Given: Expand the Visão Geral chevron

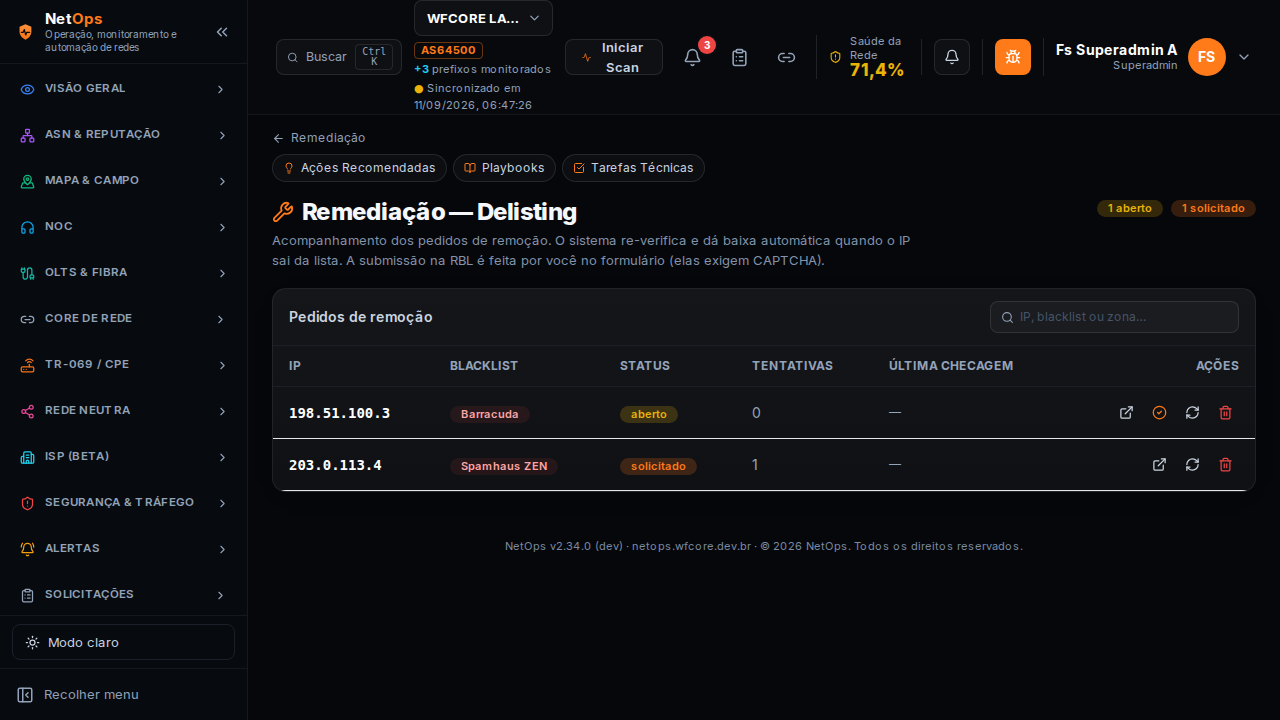Looking at the screenshot, I should (x=221, y=89).
